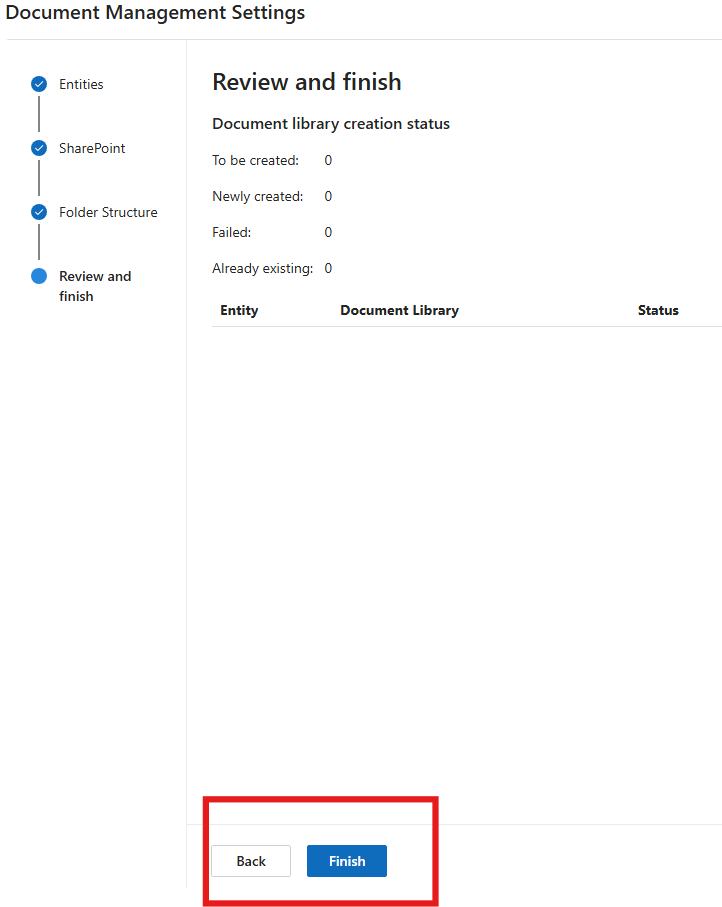Click the Newly created count value

[x=328, y=196]
